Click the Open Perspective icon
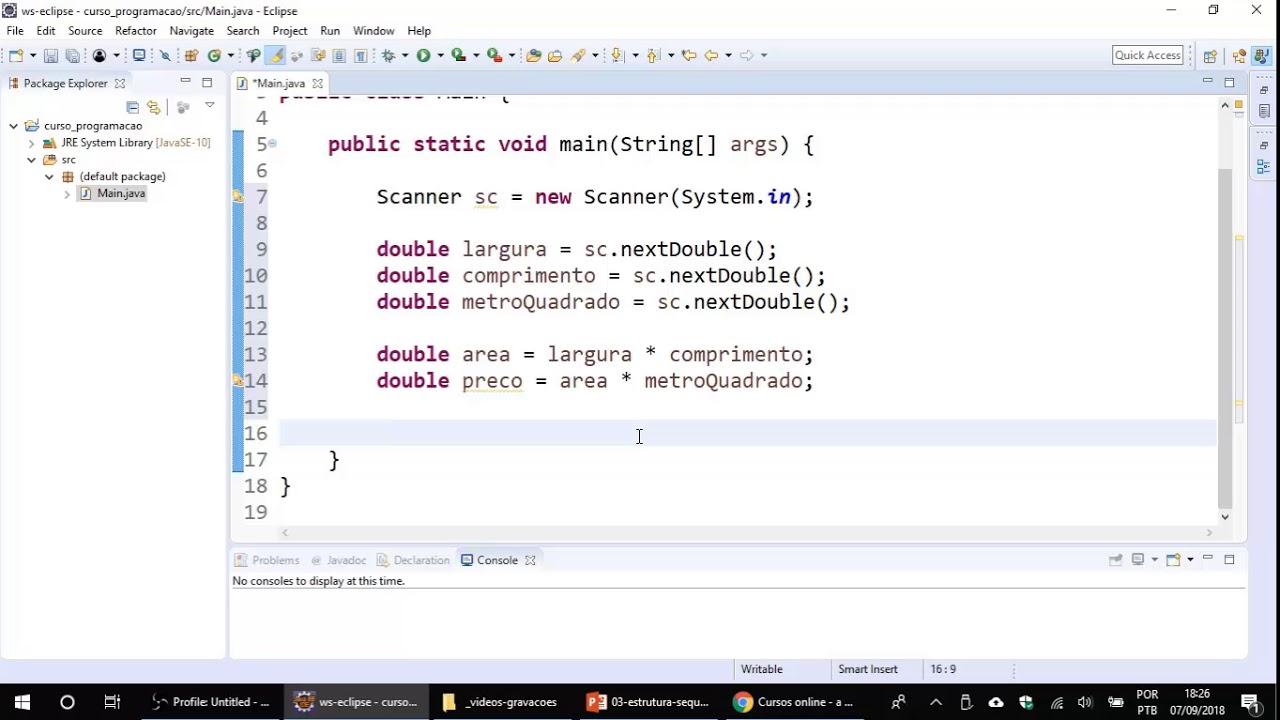 (x=1210, y=56)
